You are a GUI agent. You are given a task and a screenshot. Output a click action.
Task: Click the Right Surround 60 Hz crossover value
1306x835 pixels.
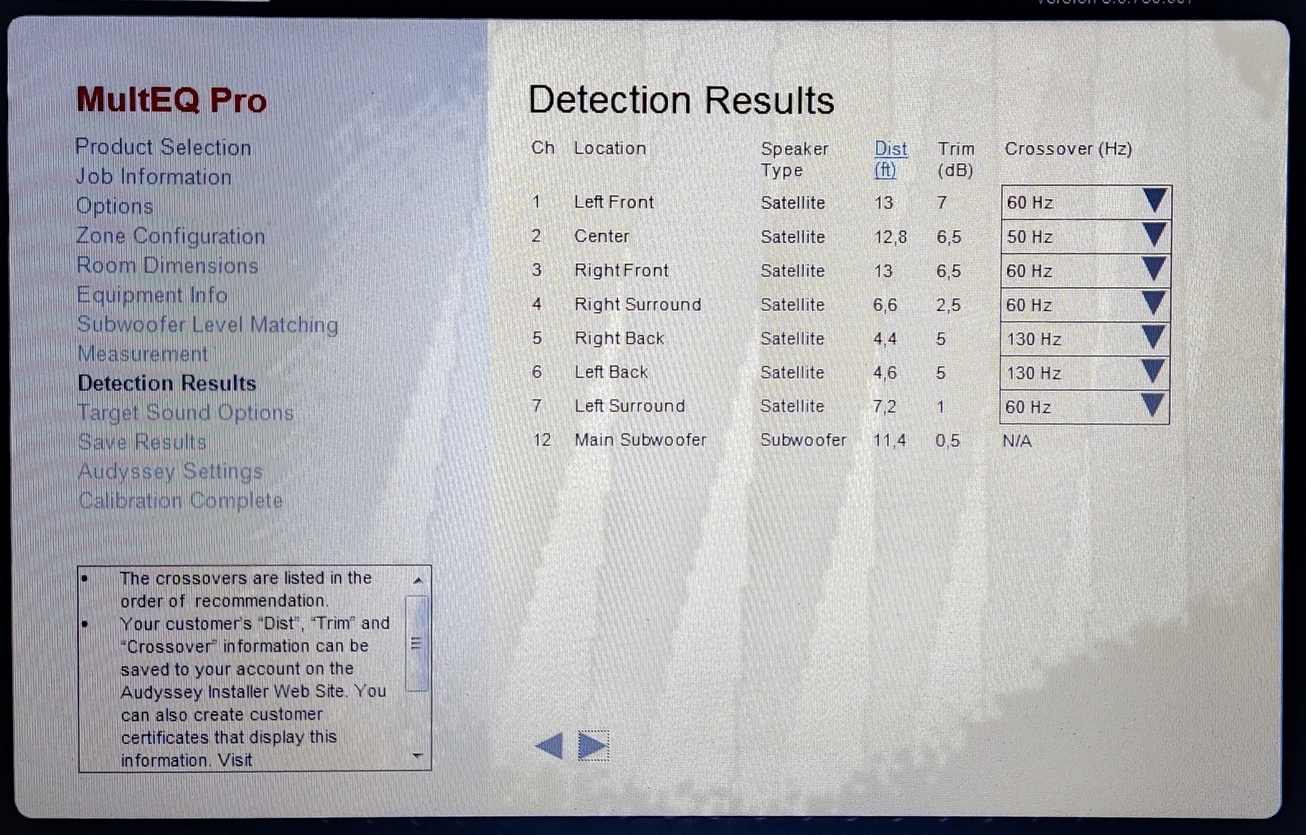[1029, 305]
